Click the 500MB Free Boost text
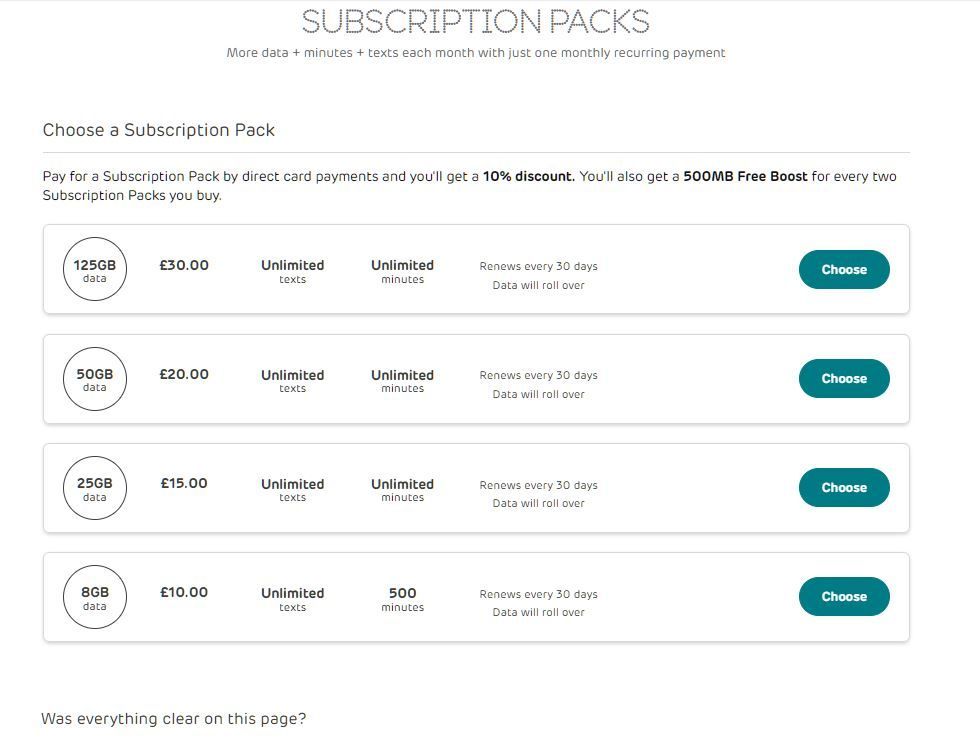 pos(745,176)
